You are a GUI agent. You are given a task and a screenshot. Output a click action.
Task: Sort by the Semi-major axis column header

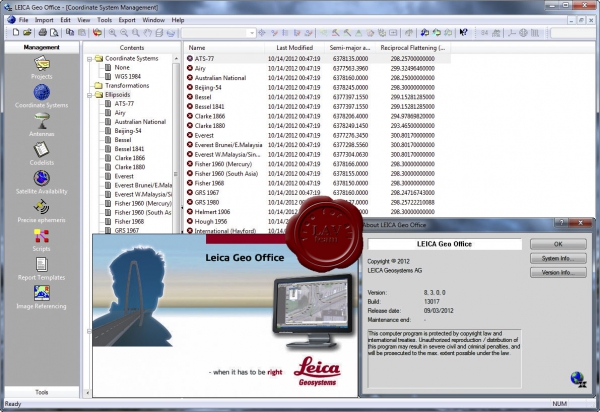pyautogui.click(x=350, y=48)
